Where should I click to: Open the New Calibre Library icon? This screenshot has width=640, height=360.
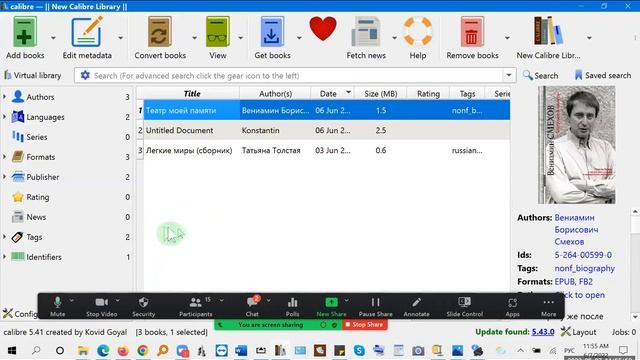click(548, 31)
